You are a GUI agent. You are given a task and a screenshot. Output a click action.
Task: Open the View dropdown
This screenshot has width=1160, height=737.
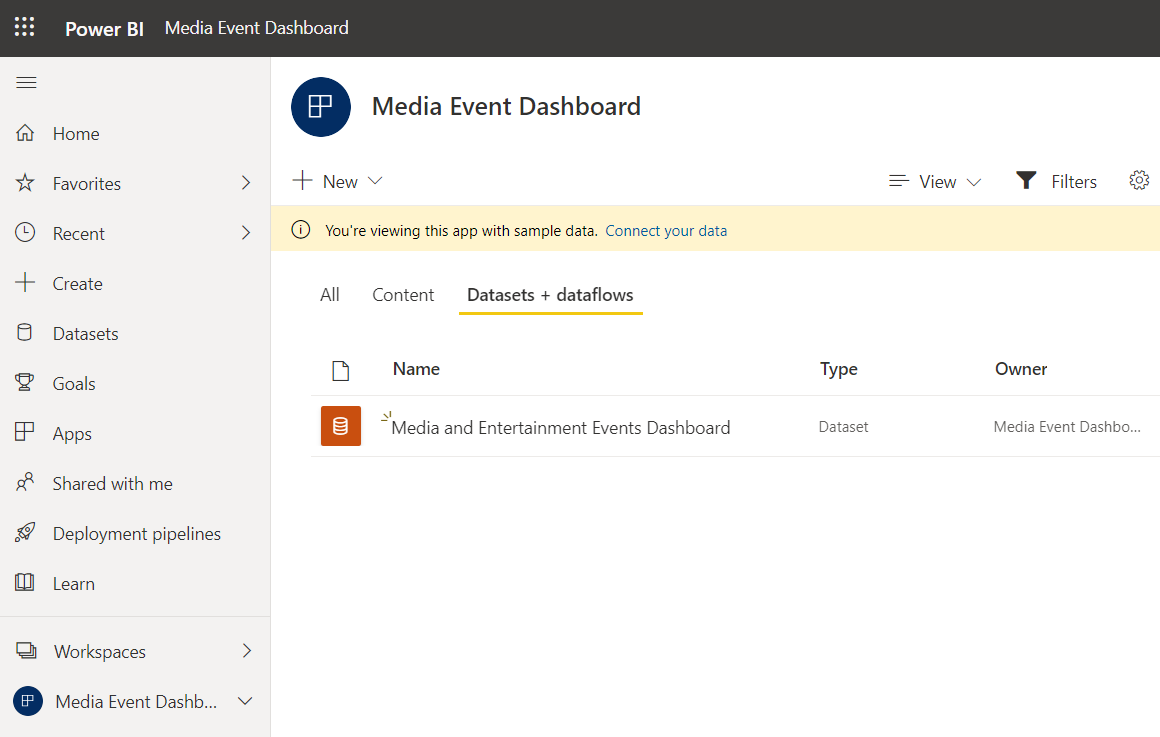click(x=936, y=181)
